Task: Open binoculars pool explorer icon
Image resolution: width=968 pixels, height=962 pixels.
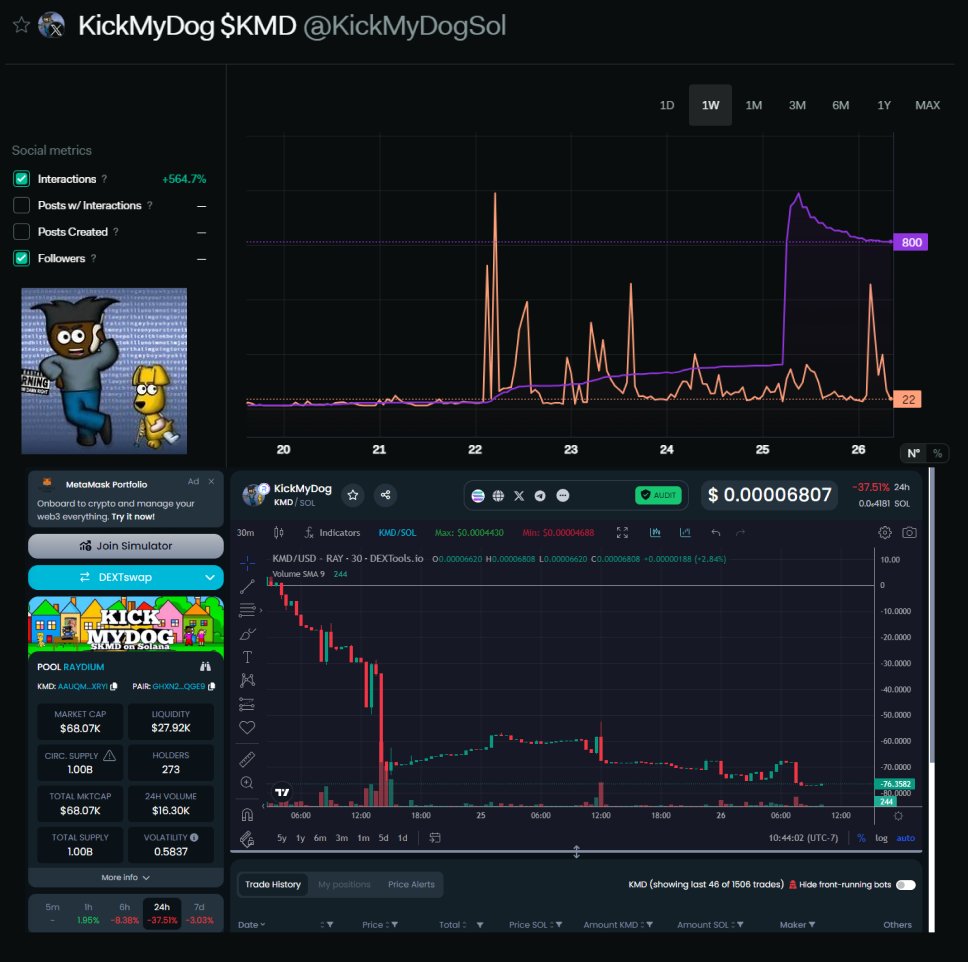Action: (205, 666)
